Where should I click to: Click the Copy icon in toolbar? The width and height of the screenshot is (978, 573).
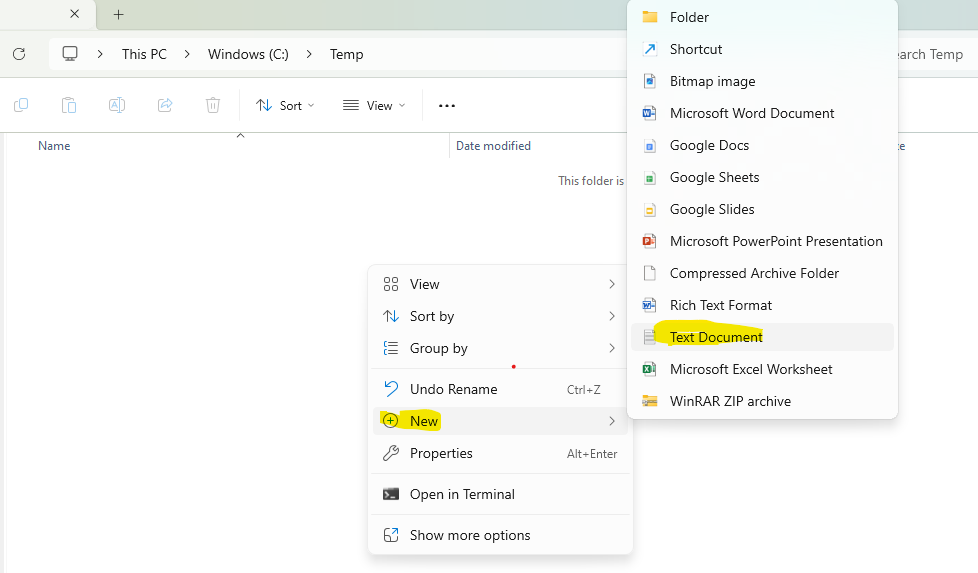(21, 105)
